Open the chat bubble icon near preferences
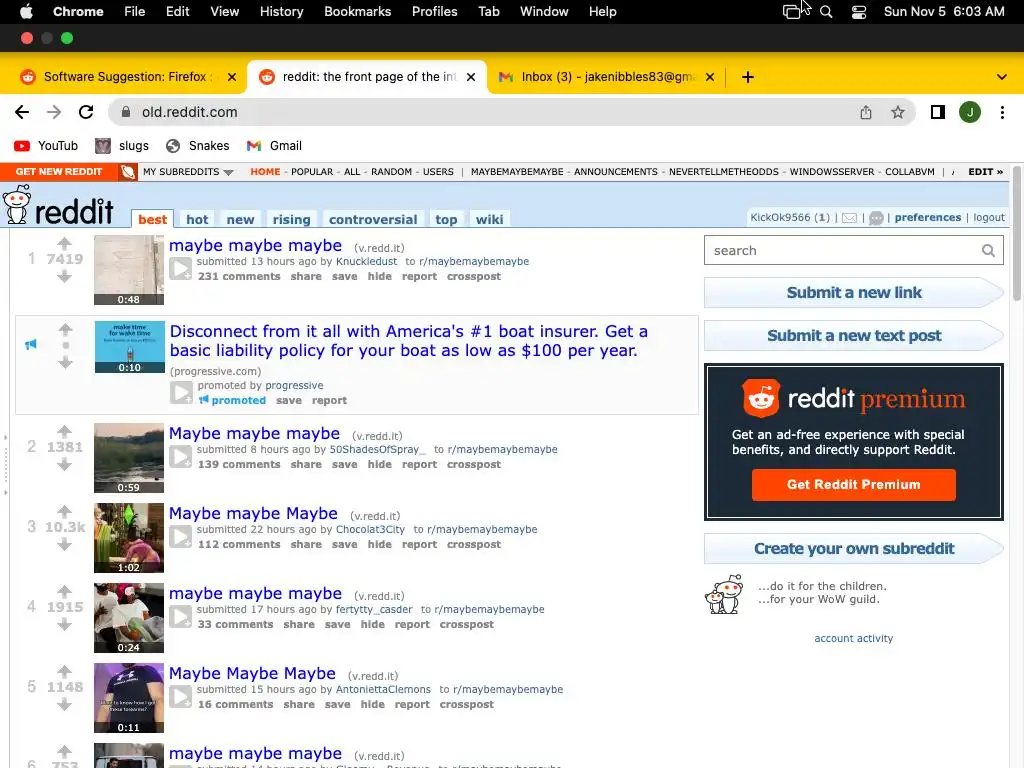Screen dimensions: 1024x768 [x=876, y=218]
